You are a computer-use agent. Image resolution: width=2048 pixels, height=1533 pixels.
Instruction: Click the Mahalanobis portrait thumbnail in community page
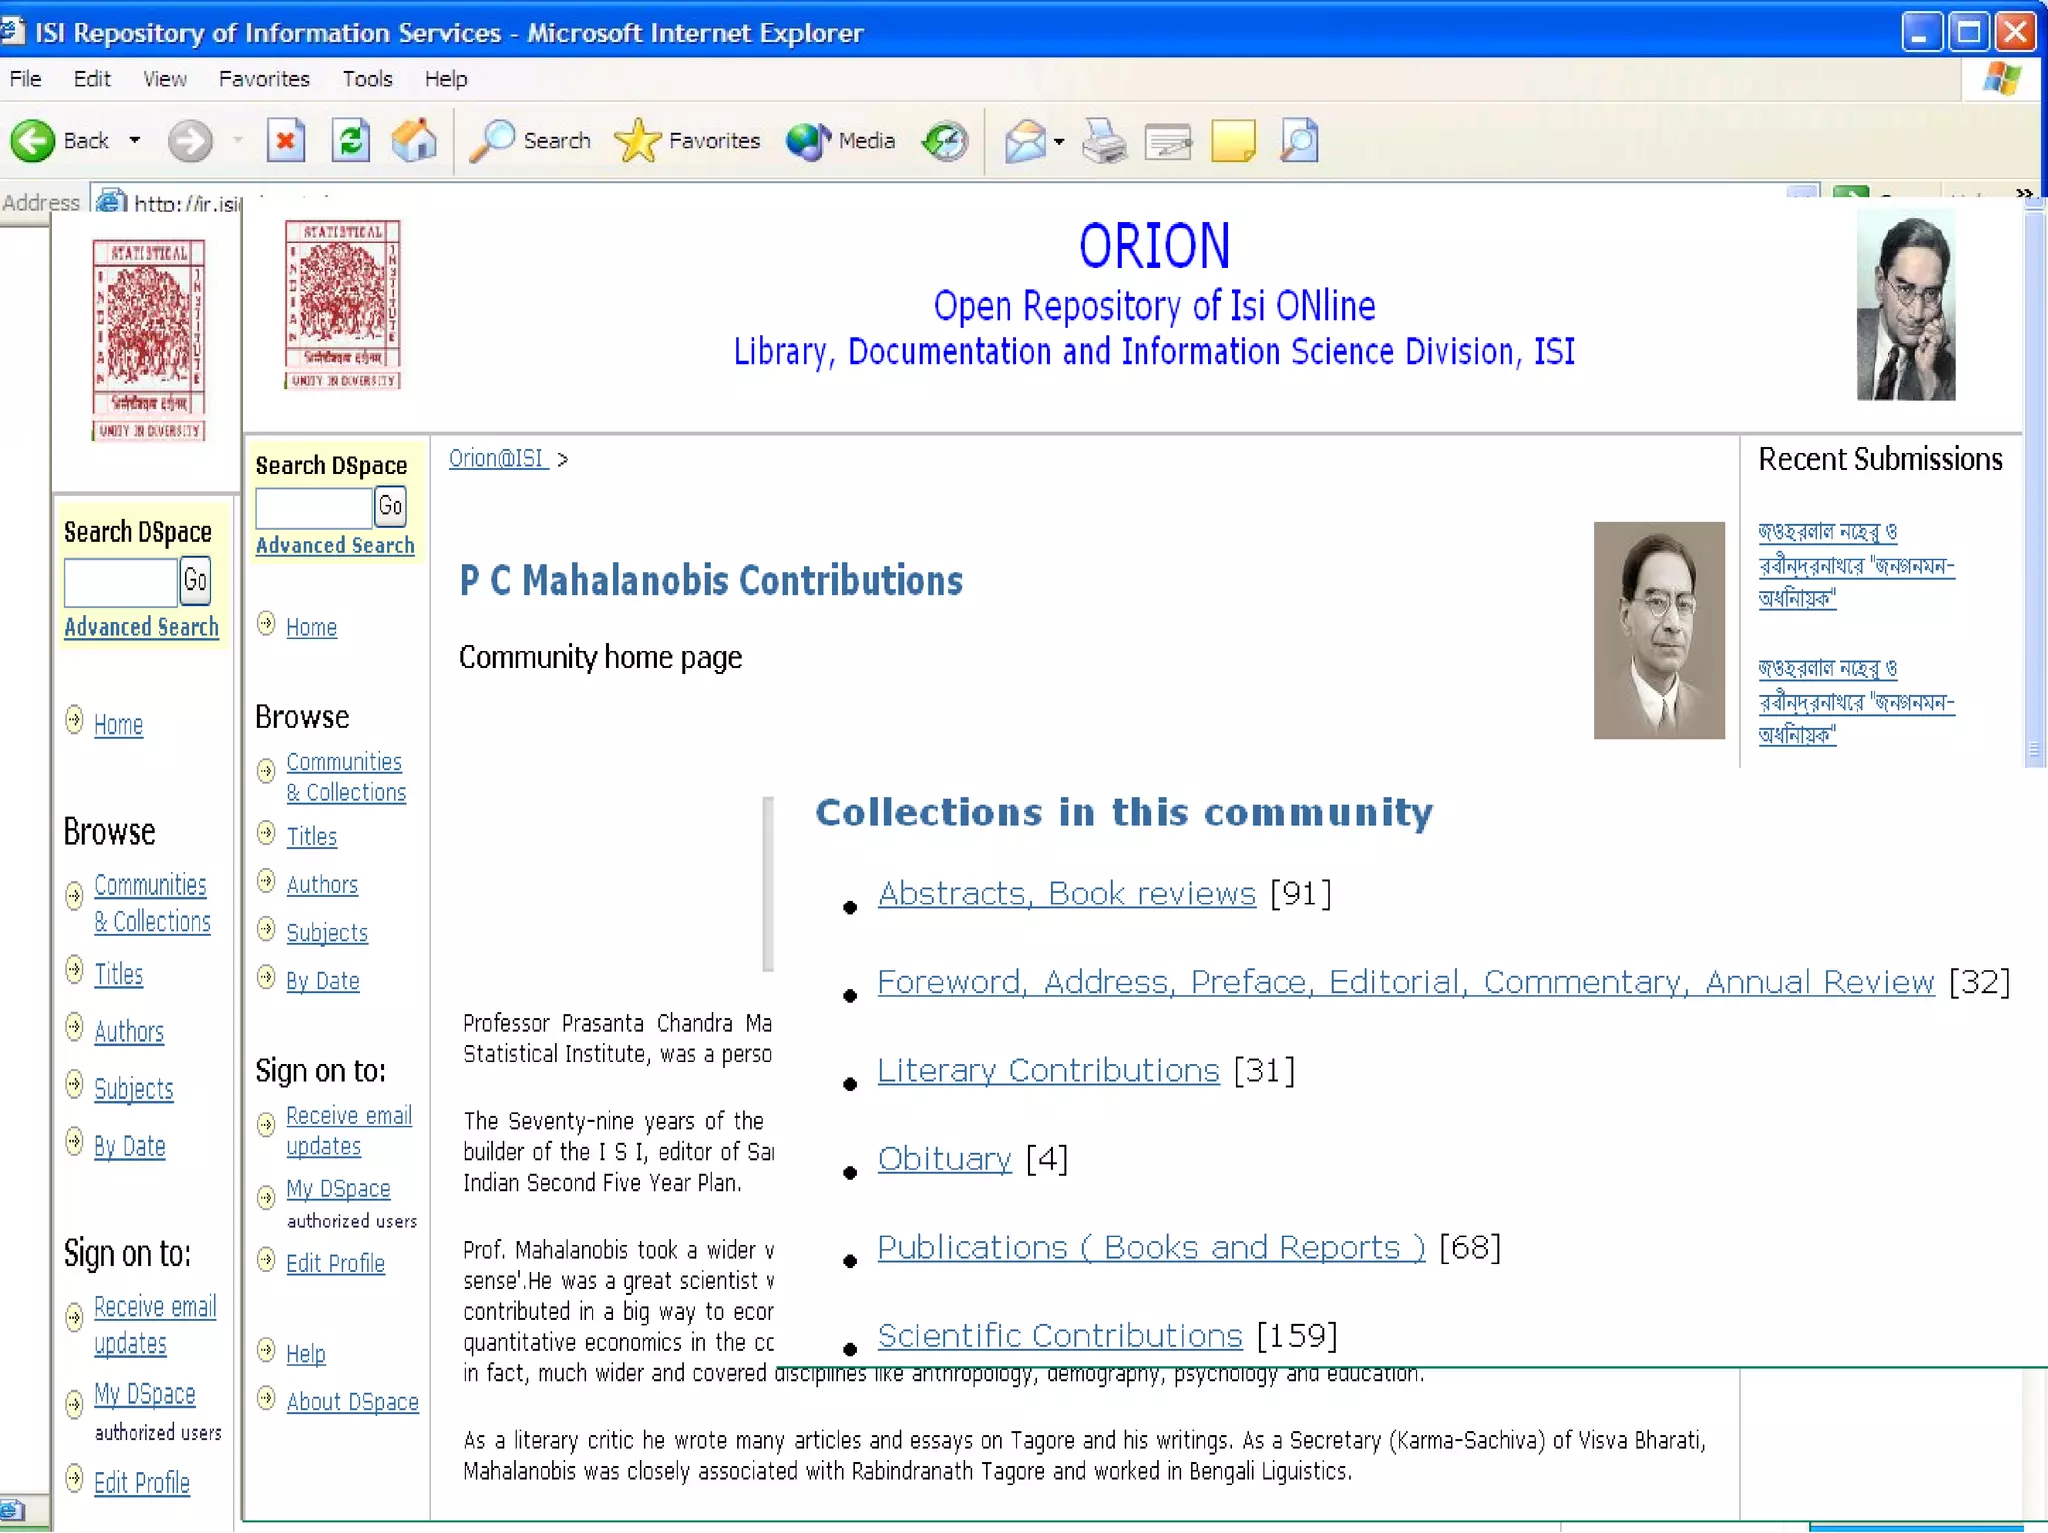(x=1658, y=630)
